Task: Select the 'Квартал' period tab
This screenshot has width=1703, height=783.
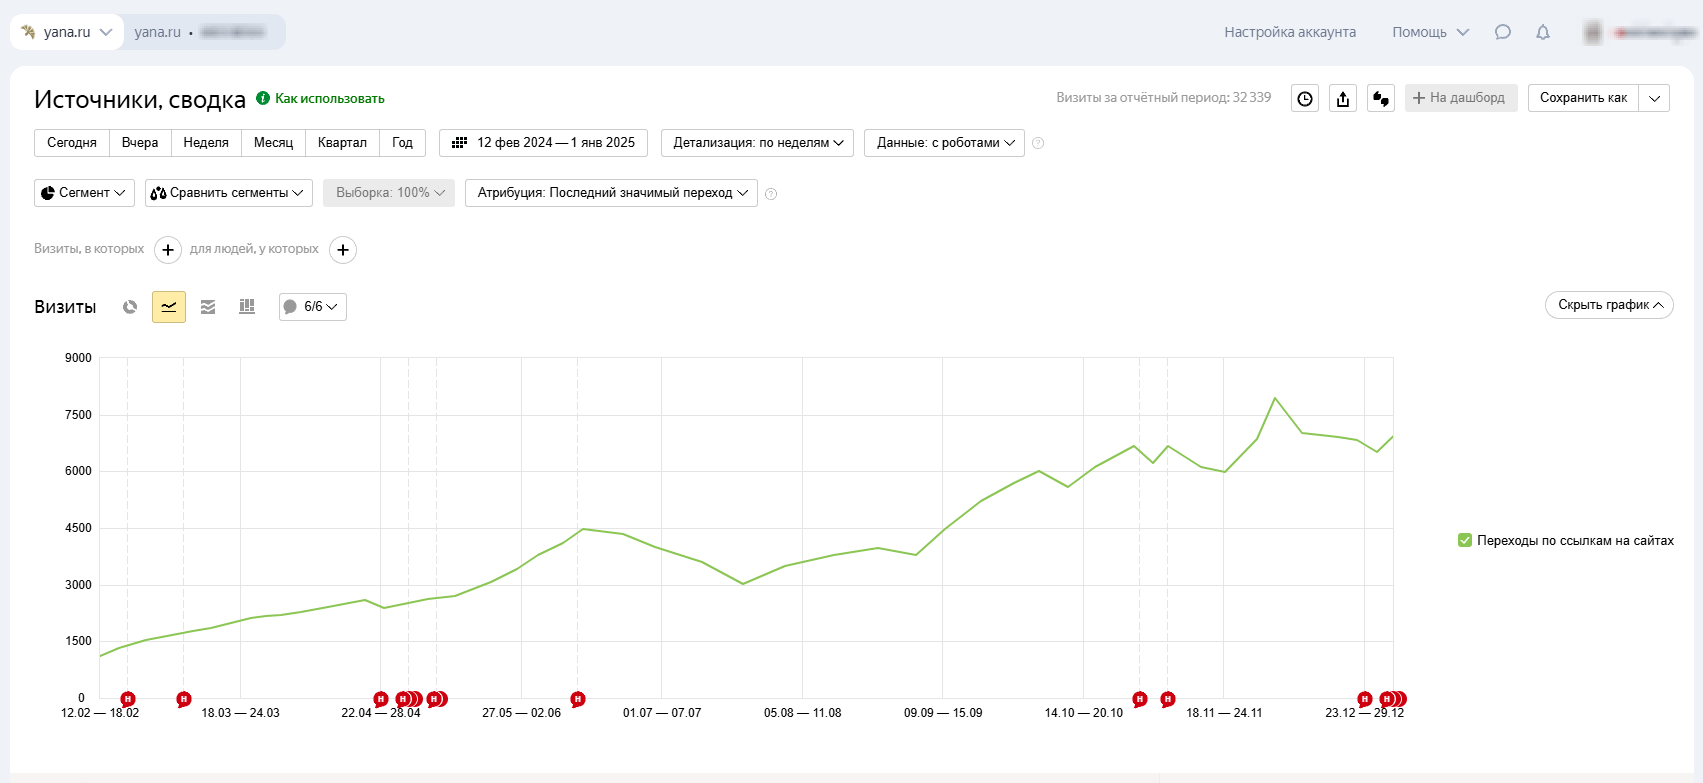Action: (x=342, y=143)
